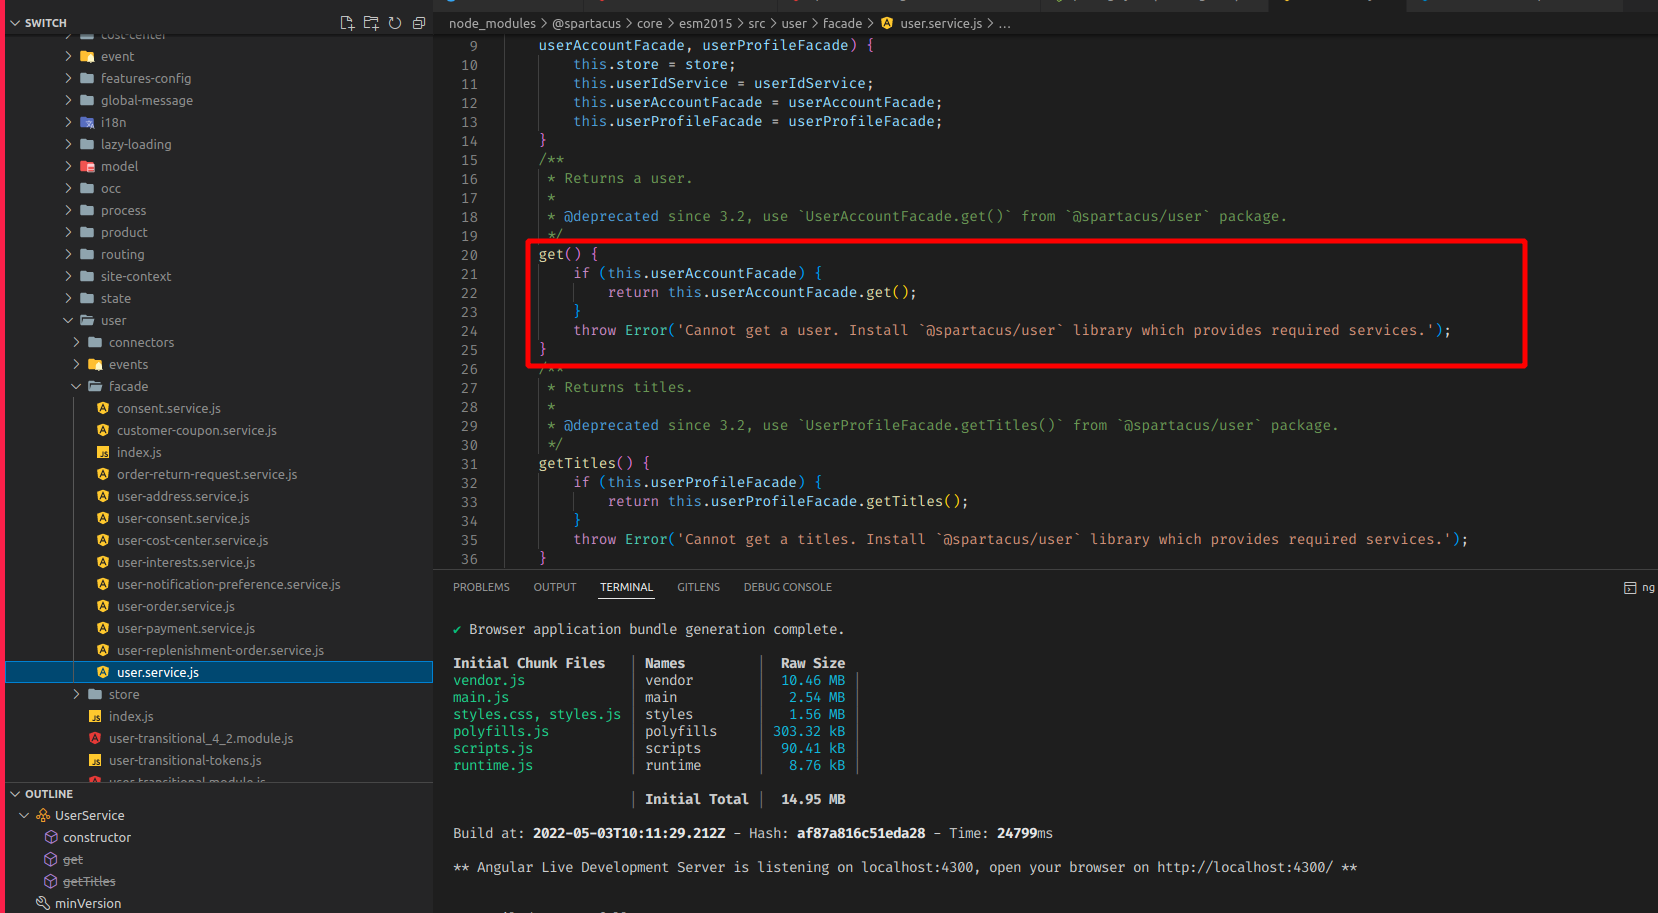Click the New File icon in explorer header
Viewport: 1658px width, 913px height.
347,23
